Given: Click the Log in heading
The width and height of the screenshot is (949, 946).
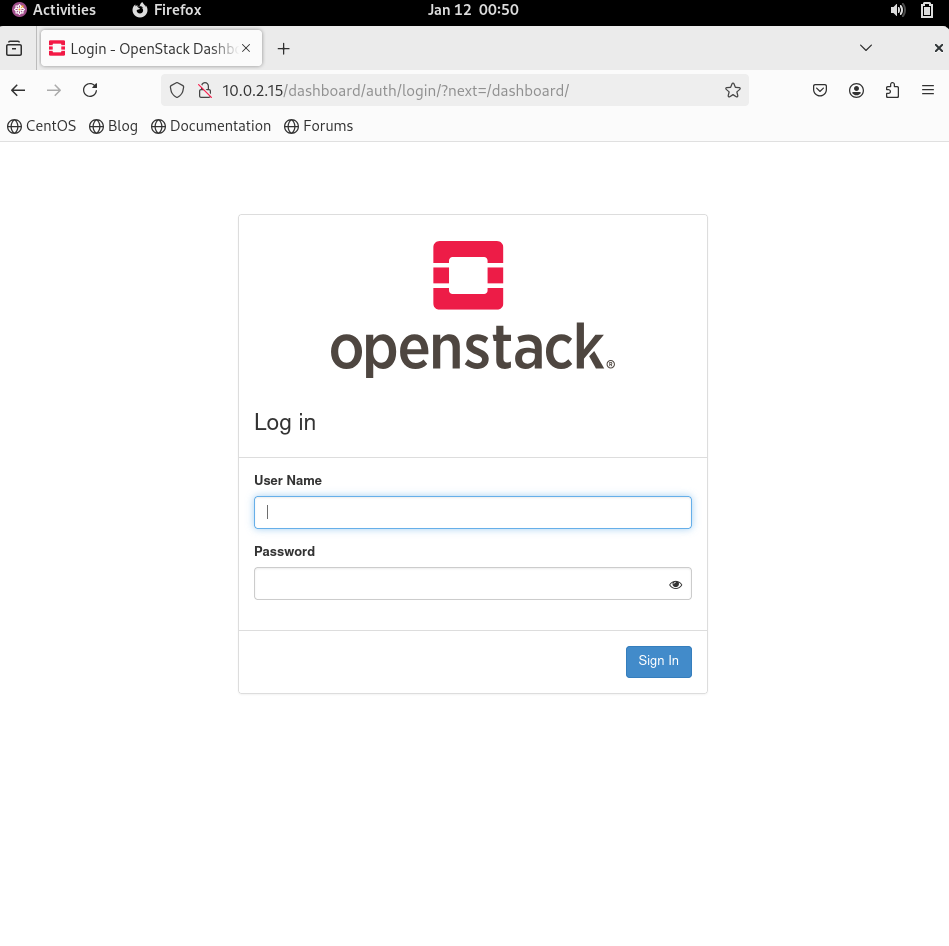Looking at the screenshot, I should pyautogui.click(x=285, y=422).
